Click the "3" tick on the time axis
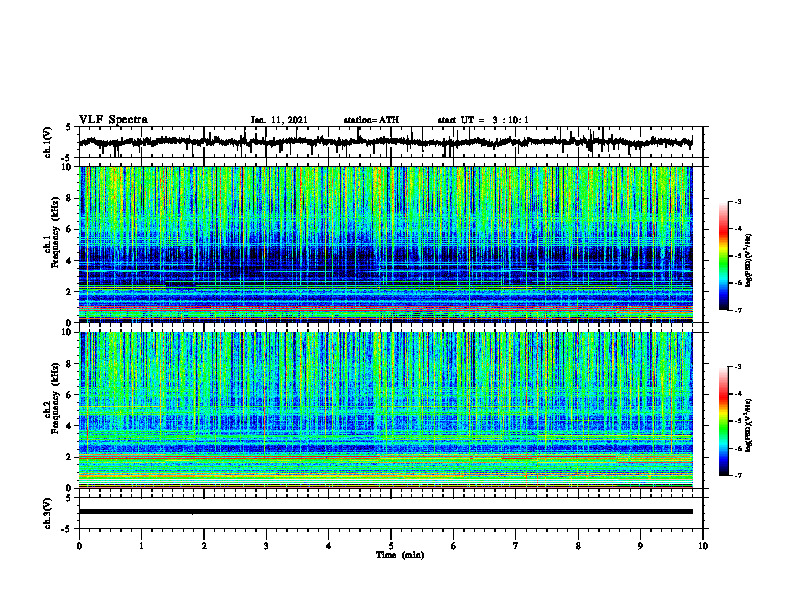Screen dimensions: 792x612 (x=266, y=546)
